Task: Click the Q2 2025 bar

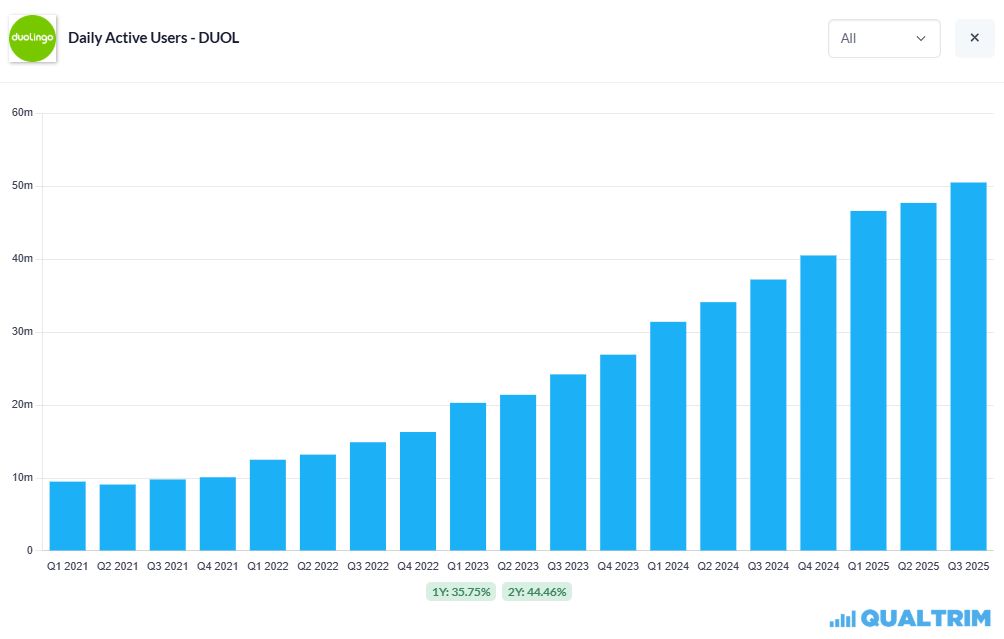Action: (x=918, y=376)
